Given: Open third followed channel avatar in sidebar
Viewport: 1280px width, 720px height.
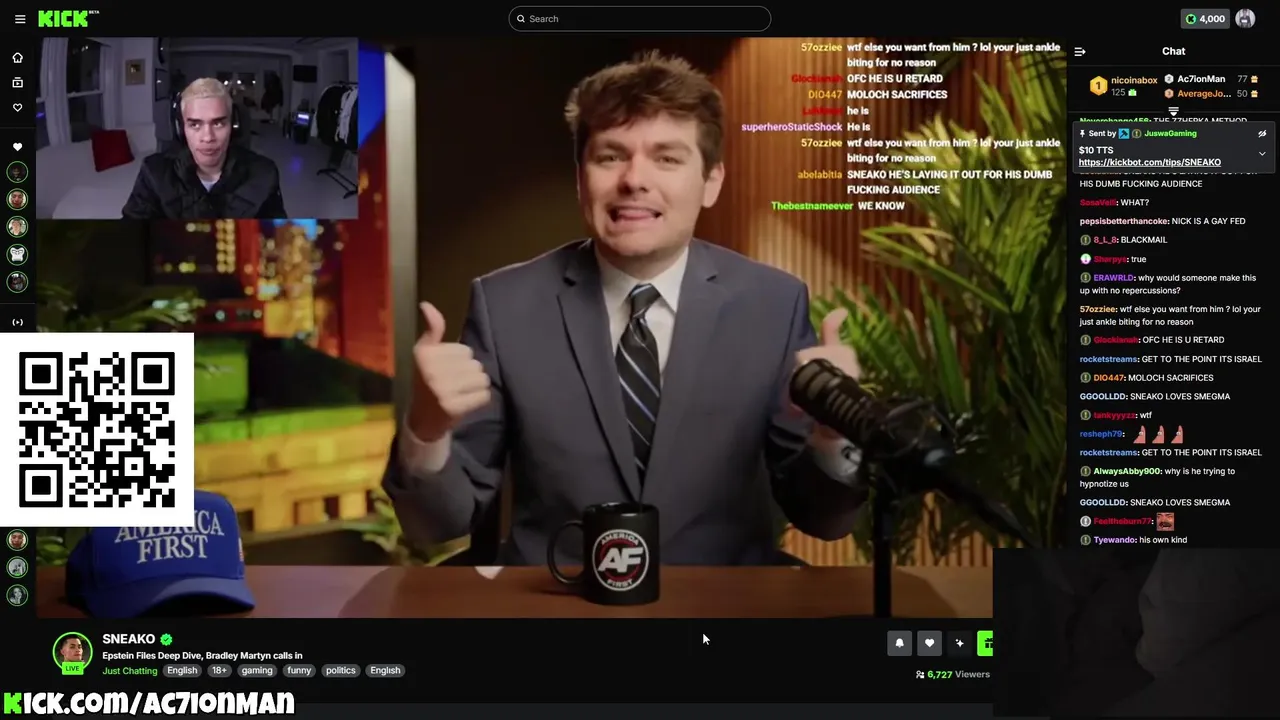Looking at the screenshot, I should point(17,227).
